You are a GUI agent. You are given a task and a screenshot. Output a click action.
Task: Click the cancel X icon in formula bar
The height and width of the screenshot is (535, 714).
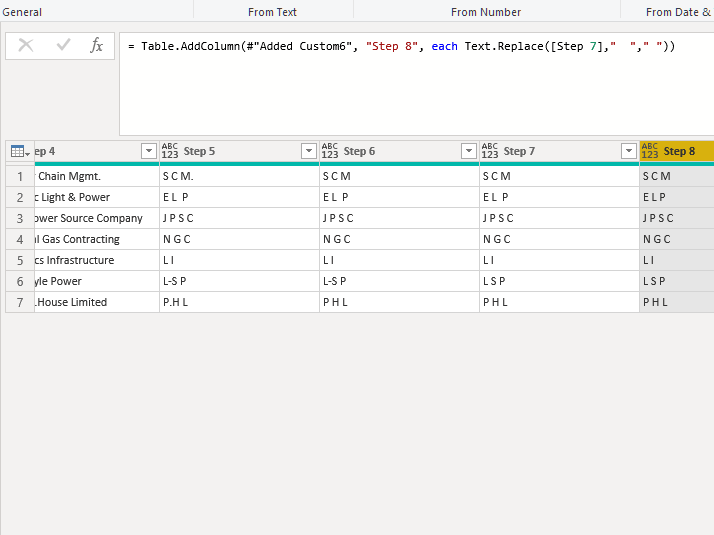[26, 46]
